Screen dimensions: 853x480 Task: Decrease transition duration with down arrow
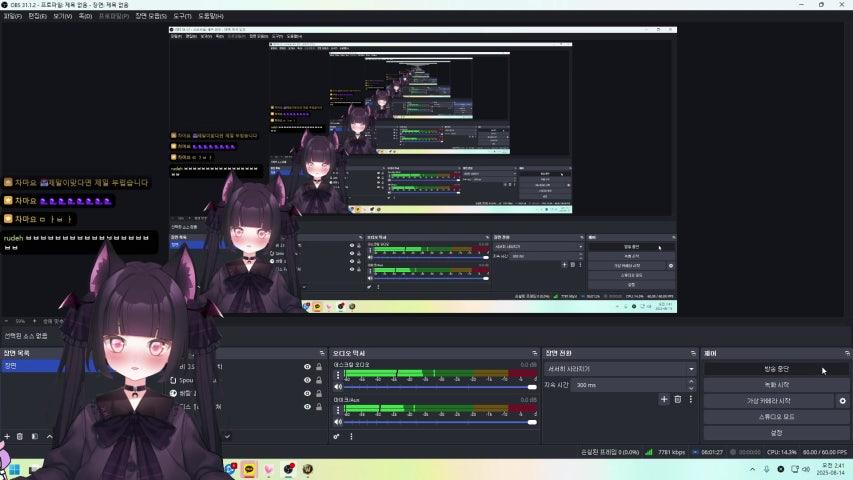click(691, 388)
